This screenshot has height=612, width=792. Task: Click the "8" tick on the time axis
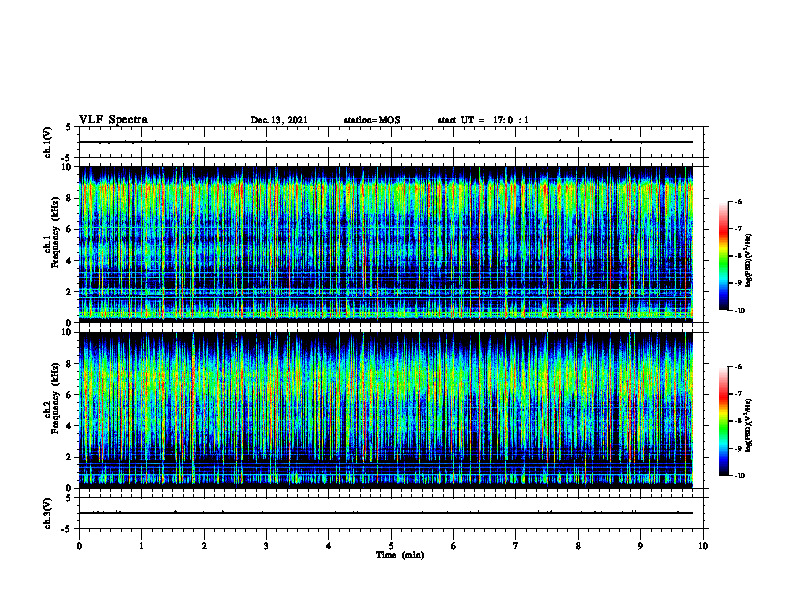pos(578,546)
